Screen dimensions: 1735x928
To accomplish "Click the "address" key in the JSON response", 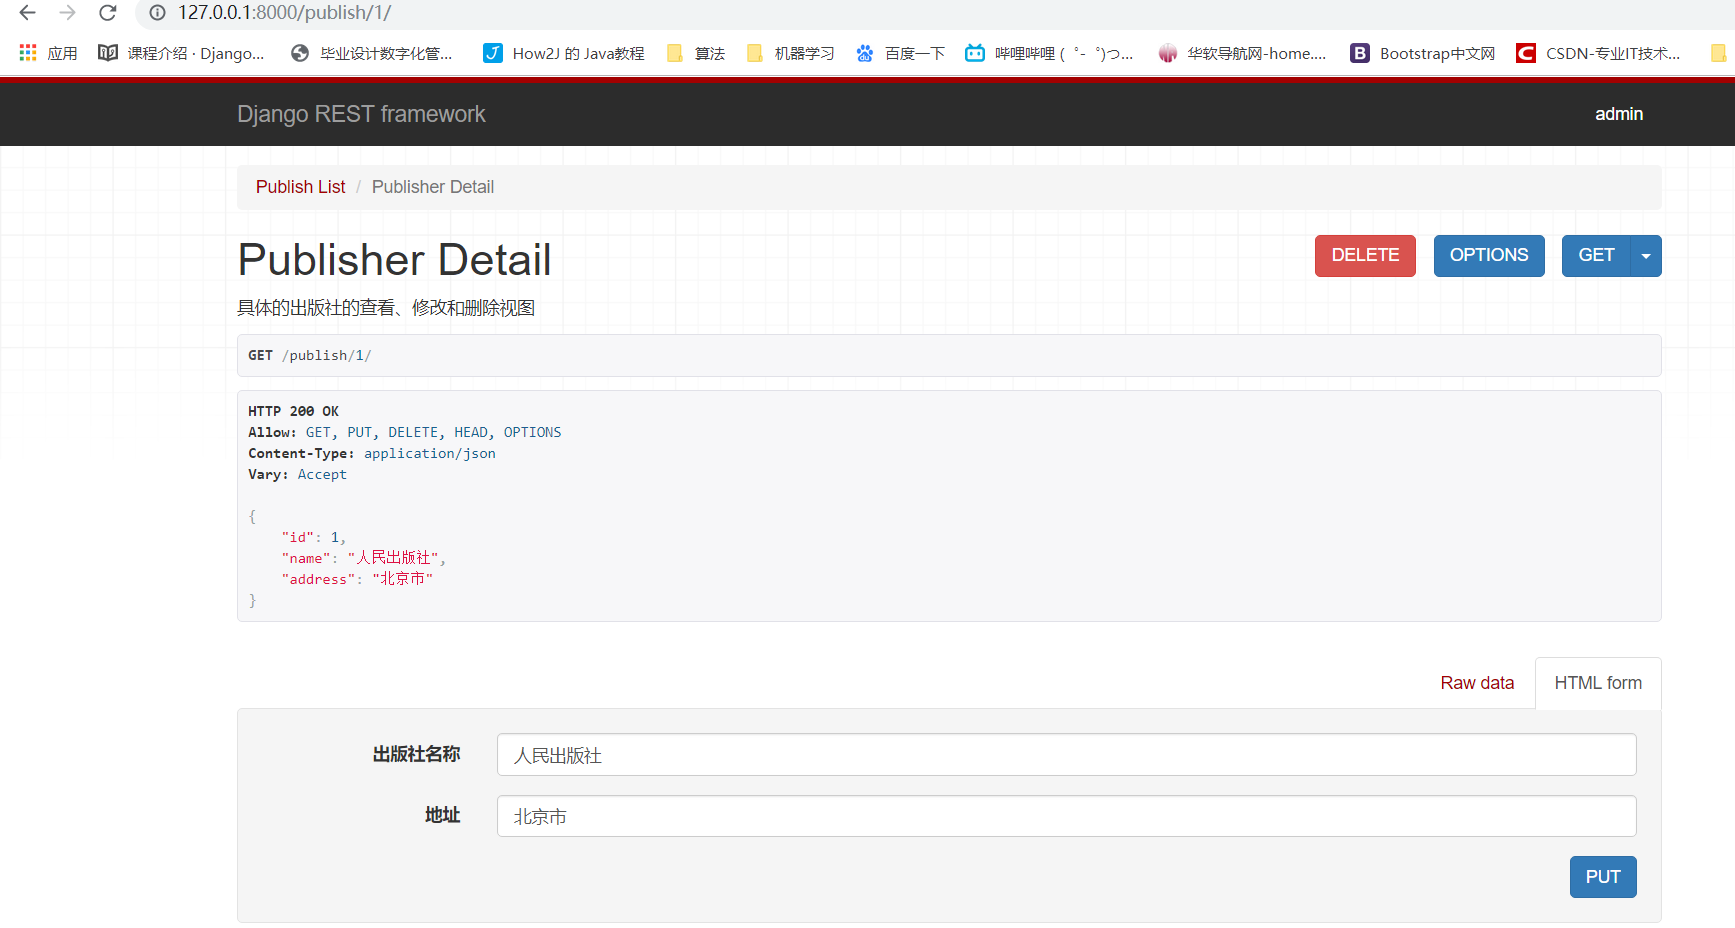I will (x=318, y=580).
